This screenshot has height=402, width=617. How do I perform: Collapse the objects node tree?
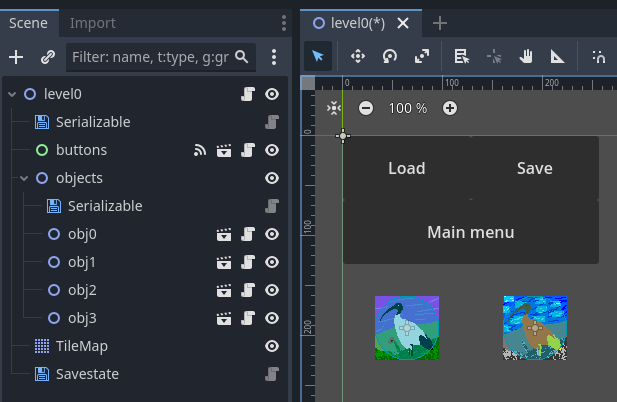click(x=24, y=178)
